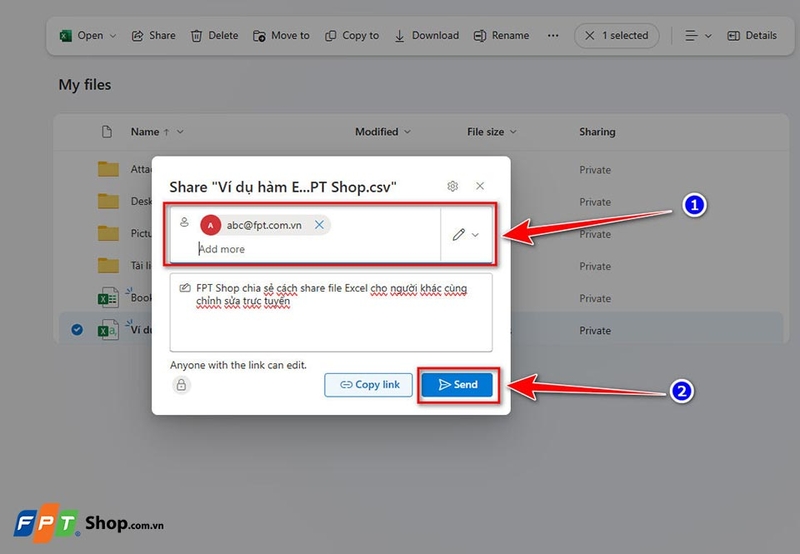Click the abc@fpt.com.vn recipient avatar
This screenshot has width=800, height=554.
(210, 225)
